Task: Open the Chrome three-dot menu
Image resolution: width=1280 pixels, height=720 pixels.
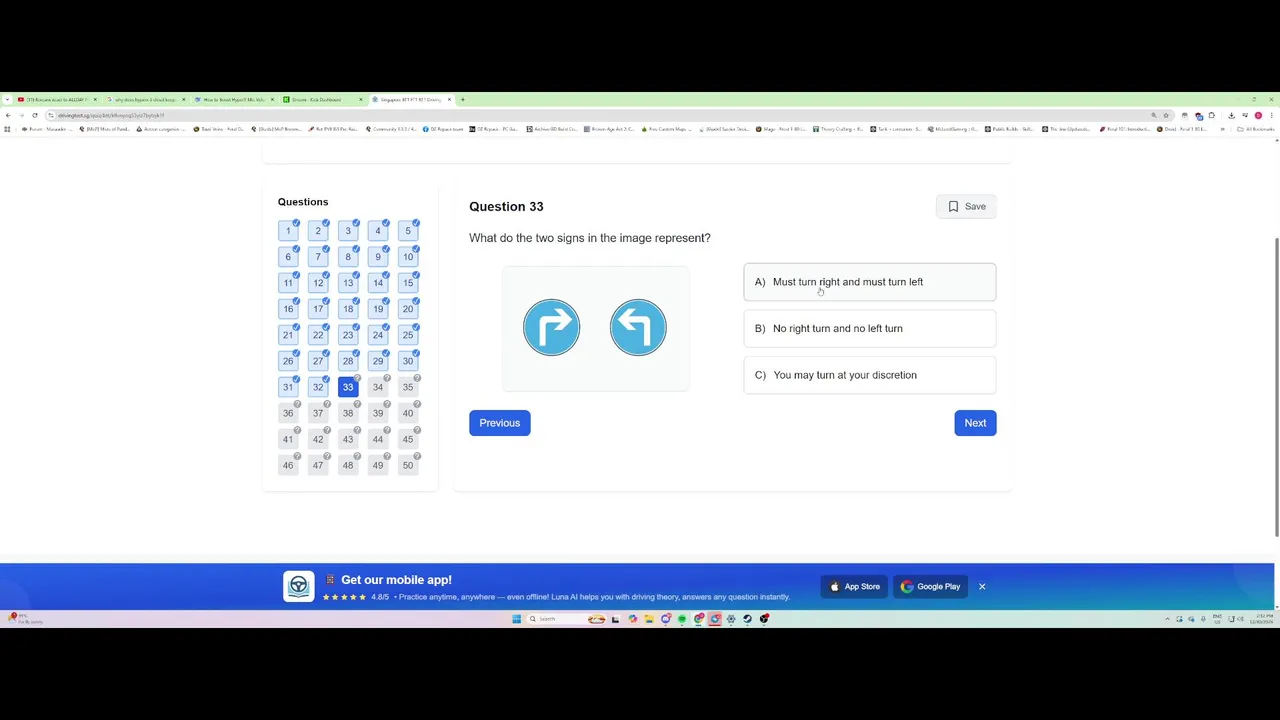Action: point(1271,115)
